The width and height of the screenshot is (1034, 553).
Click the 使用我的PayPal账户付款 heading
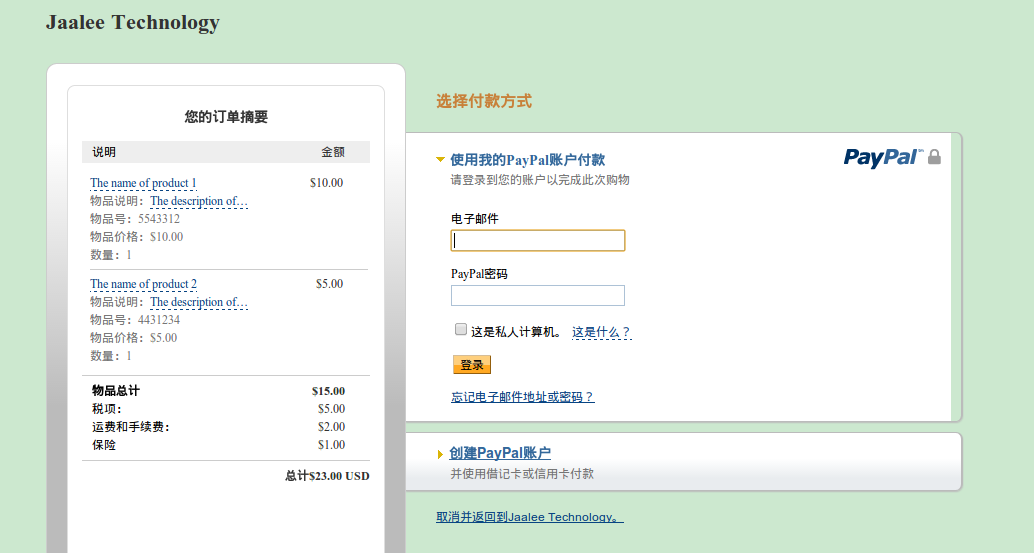(x=528, y=160)
